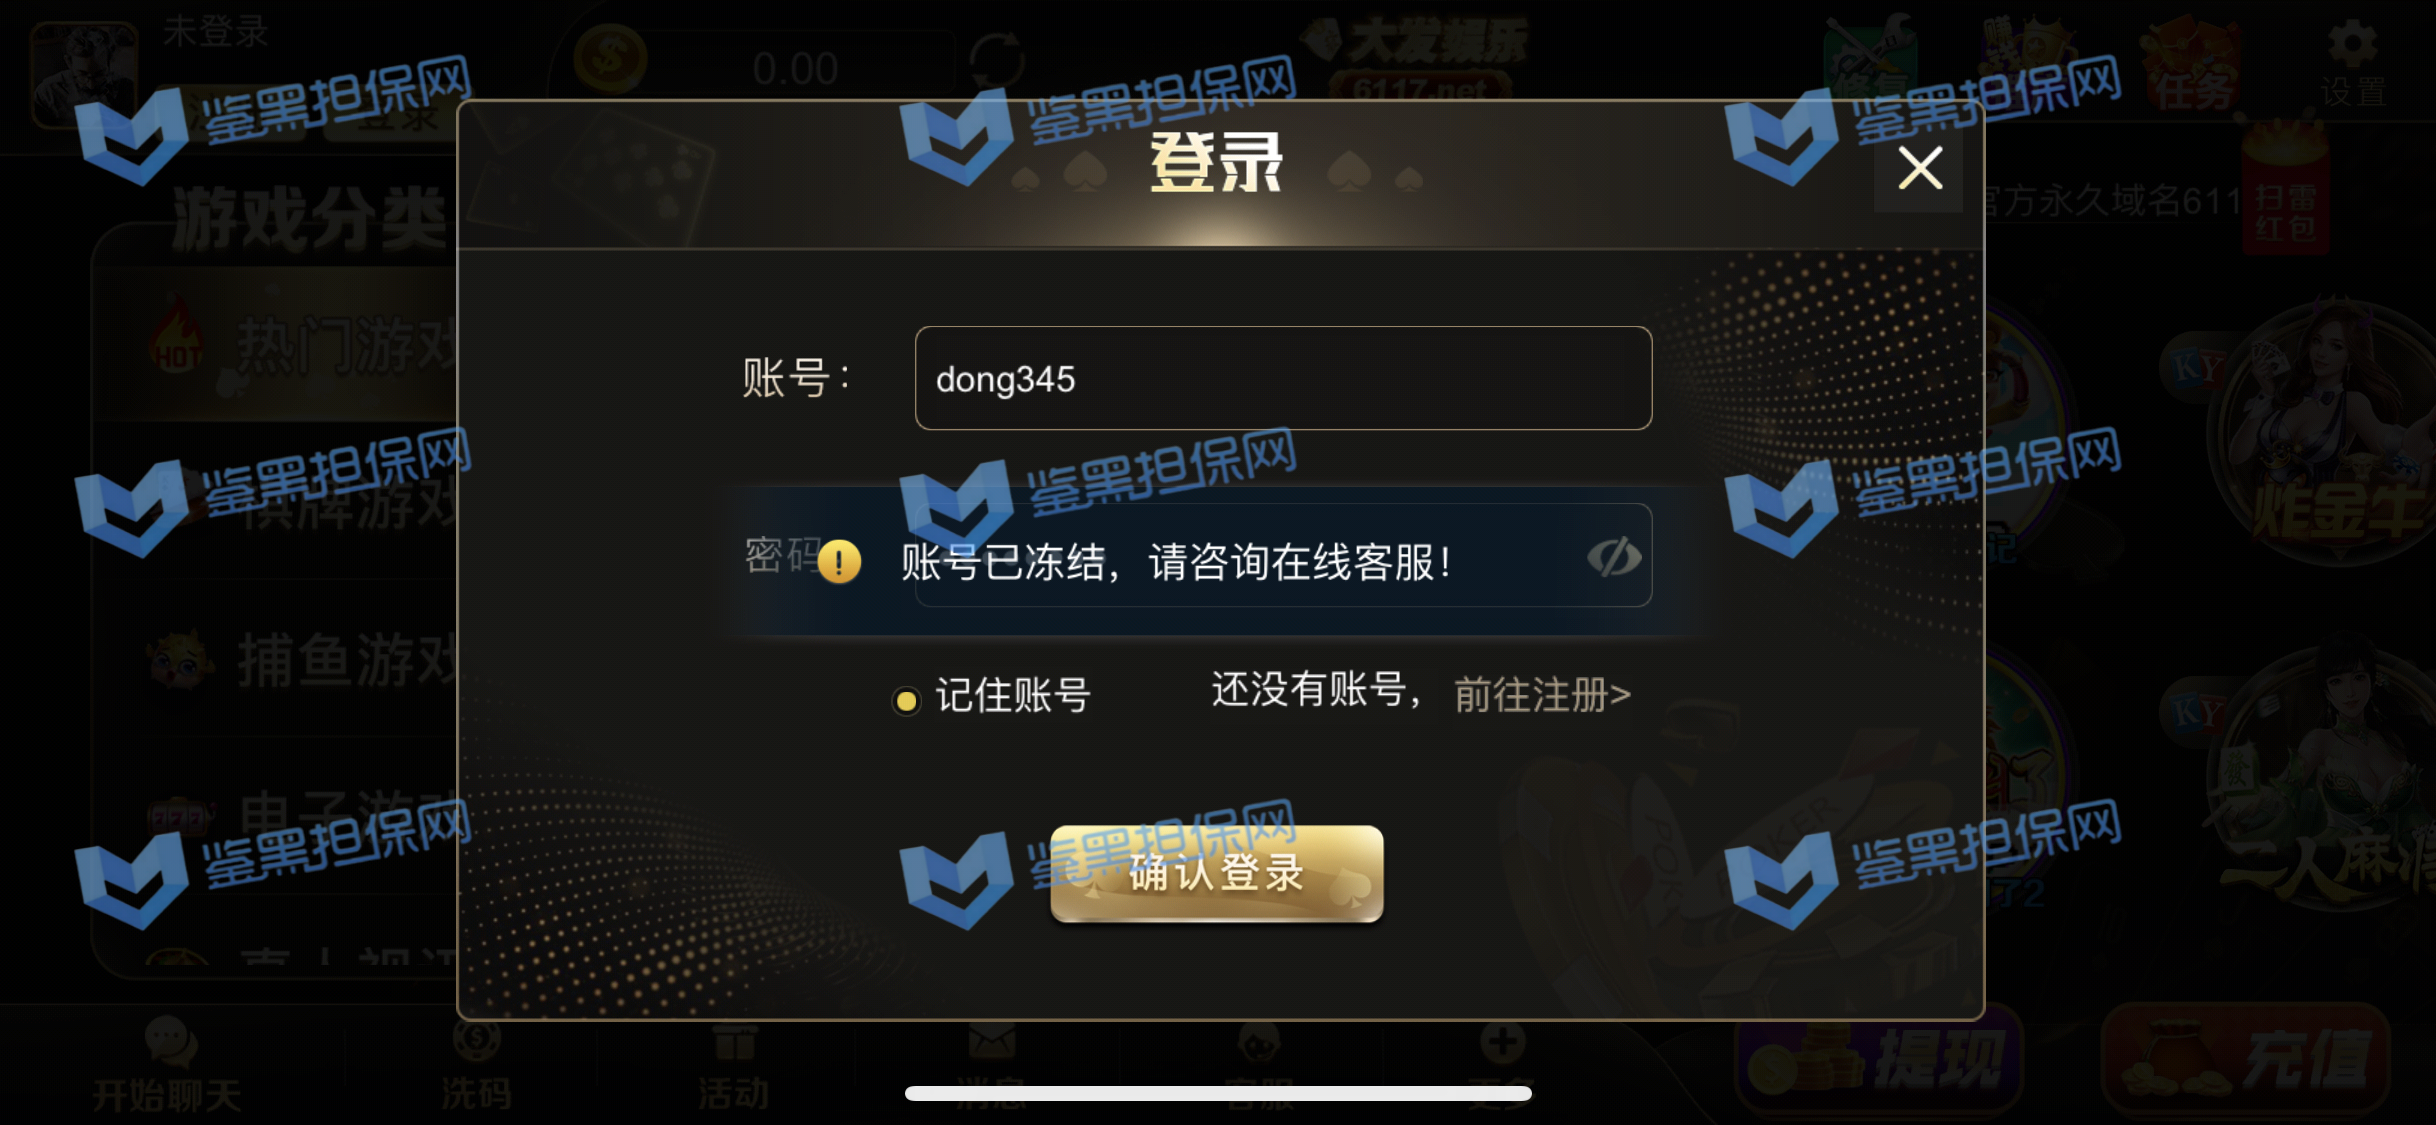2436x1125 pixels.
Task: Toggle password visibility eye icon
Action: coord(1613,557)
